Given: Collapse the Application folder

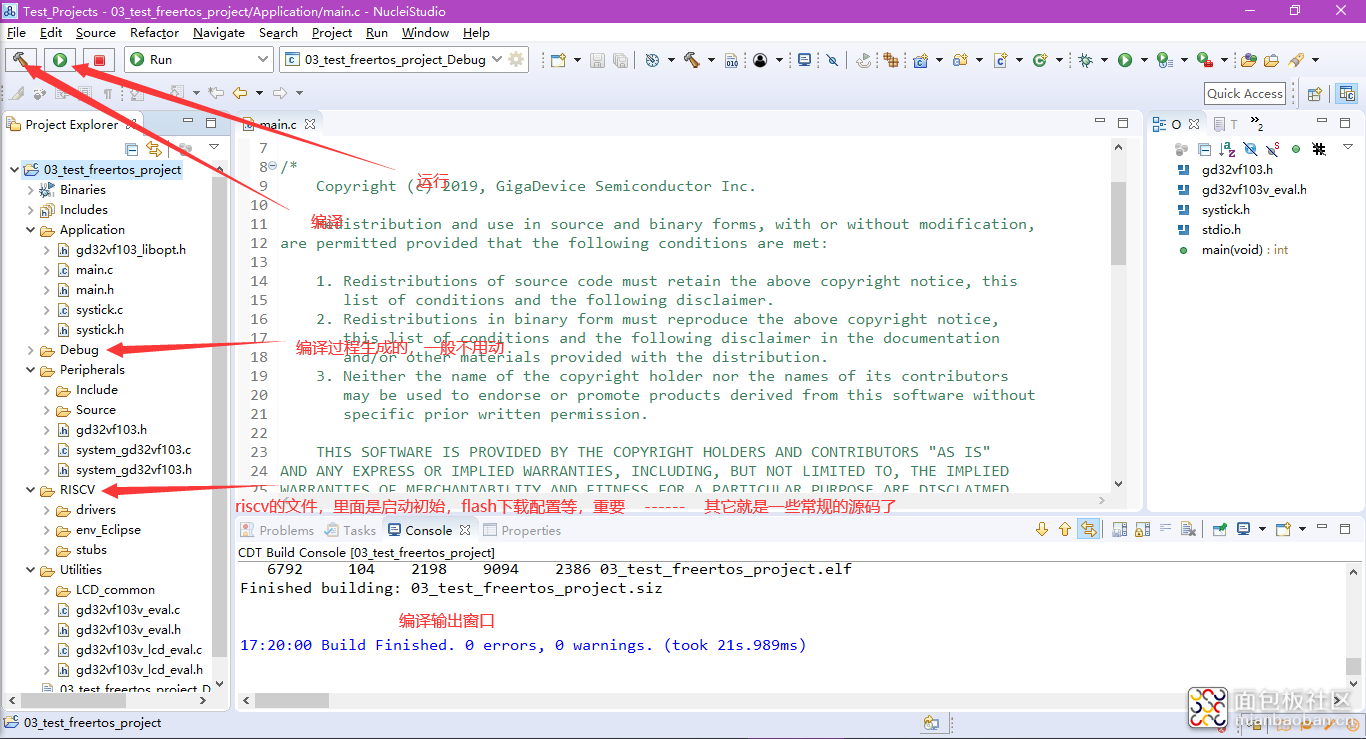Looking at the screenshot, I should click(30, 229).
